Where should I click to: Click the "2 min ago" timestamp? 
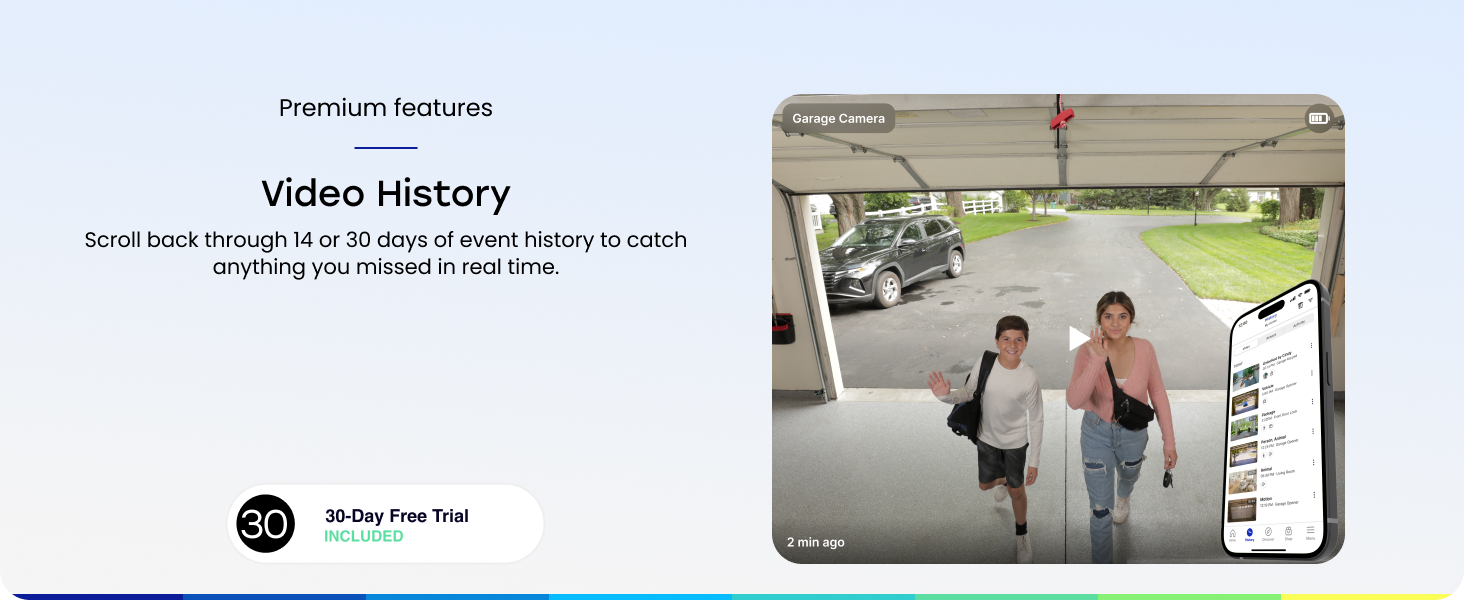815,542
